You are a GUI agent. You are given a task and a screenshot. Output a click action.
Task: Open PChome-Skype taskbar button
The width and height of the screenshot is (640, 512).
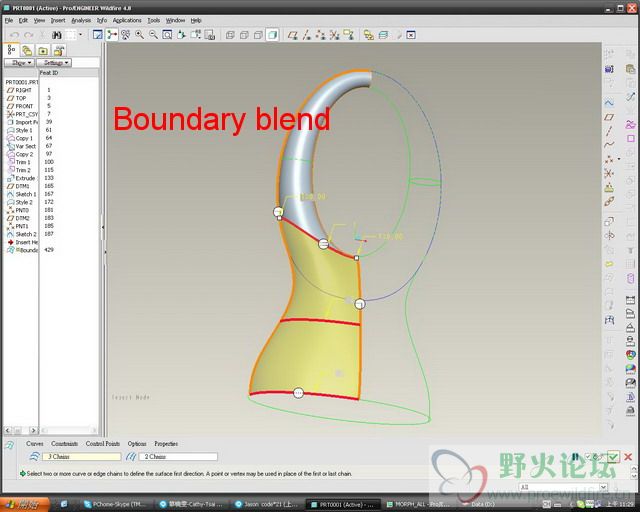(115, 504)
